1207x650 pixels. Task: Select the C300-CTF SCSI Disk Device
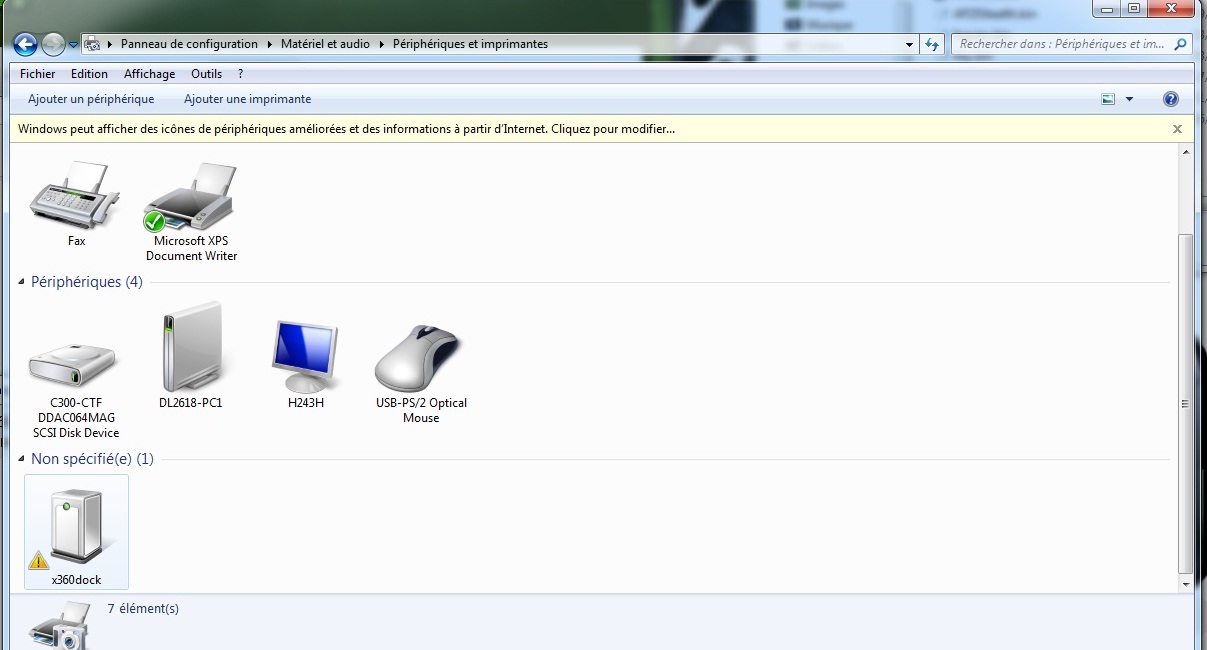click(76, 389)
